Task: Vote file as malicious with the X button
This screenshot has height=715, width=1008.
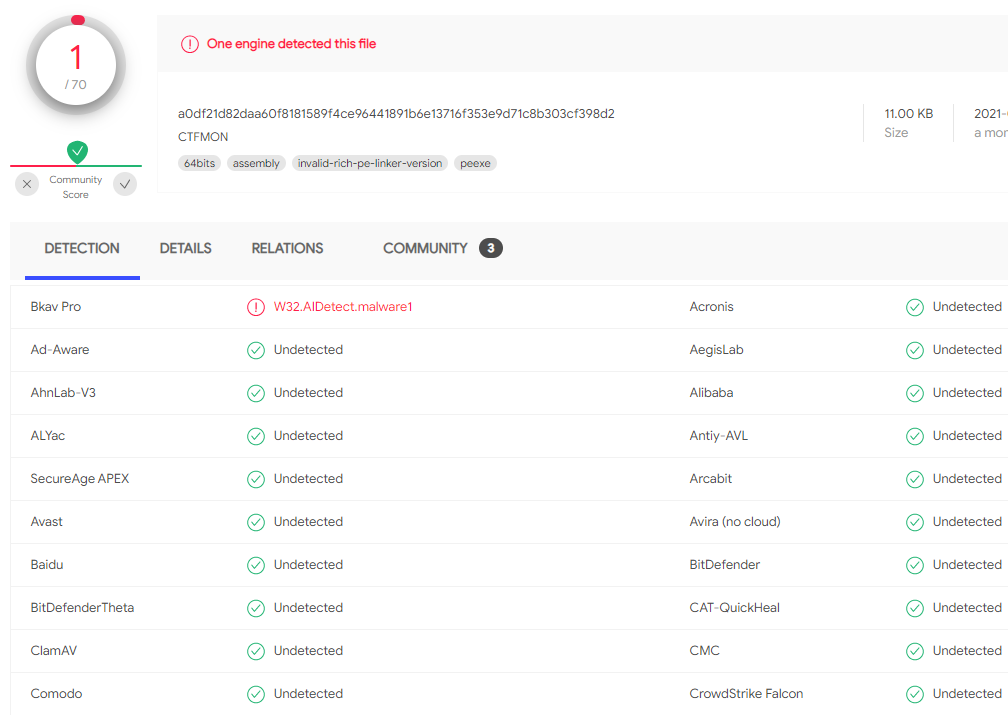Action: pyautogui.click(x=27, y=185)
